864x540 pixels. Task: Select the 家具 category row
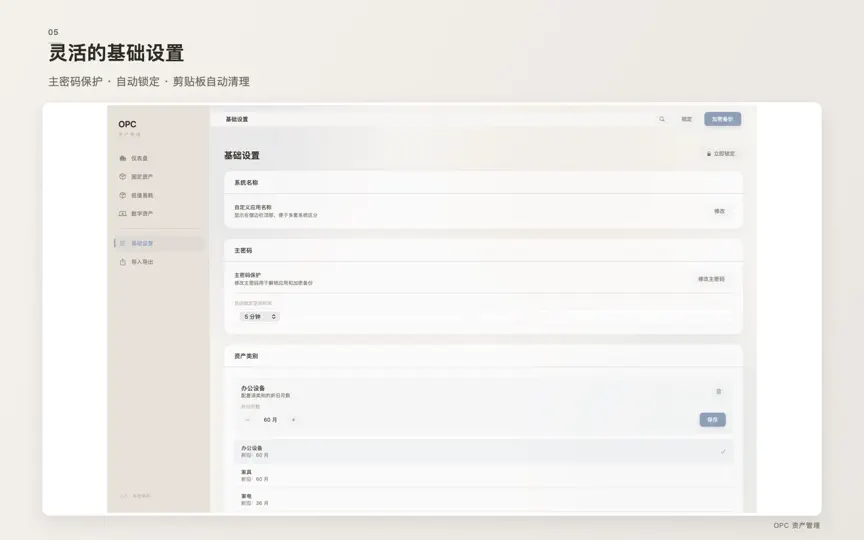(484, 476)
